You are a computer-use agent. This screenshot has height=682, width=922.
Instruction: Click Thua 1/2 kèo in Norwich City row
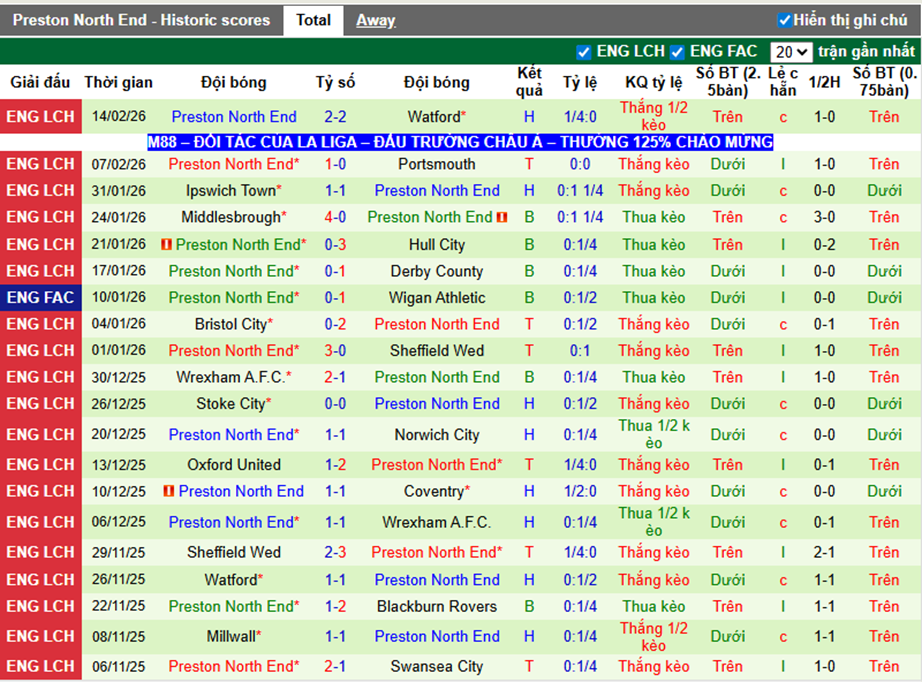coord(654,434)
